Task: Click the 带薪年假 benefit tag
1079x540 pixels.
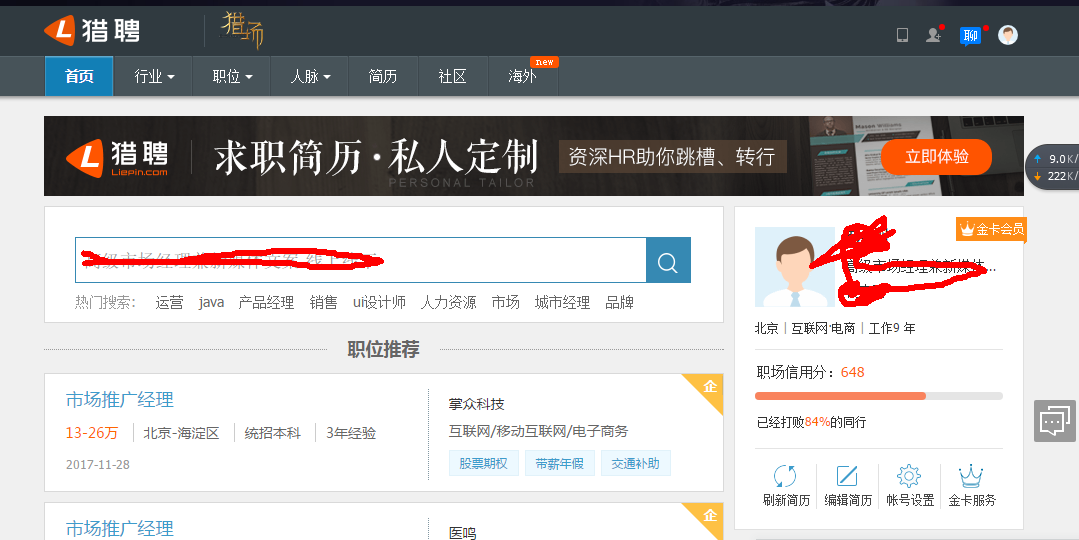Action: pos(559,464)
